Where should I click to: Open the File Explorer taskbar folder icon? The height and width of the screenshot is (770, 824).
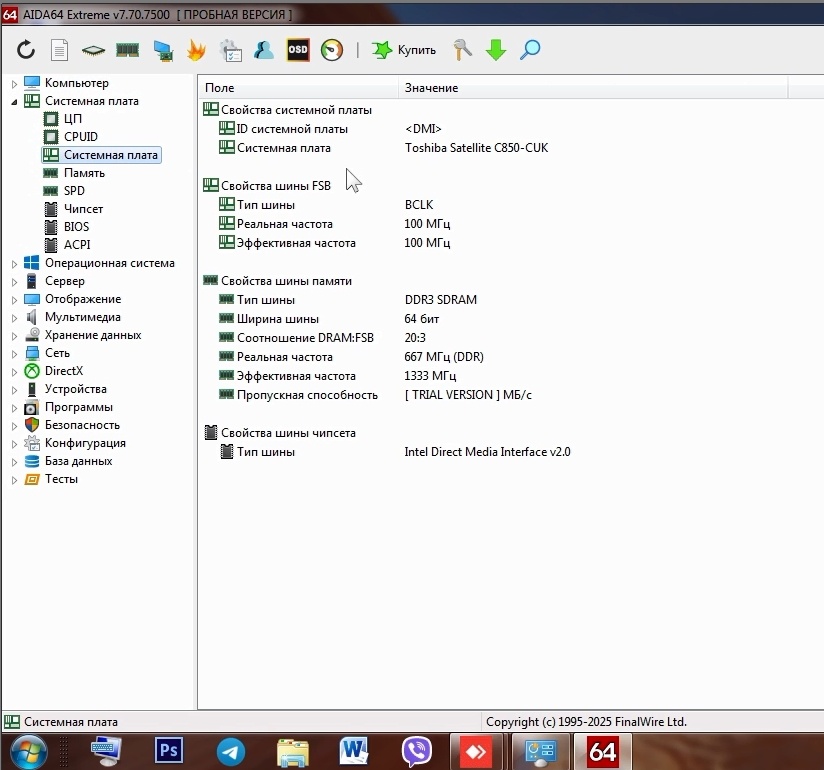(293, 752)
